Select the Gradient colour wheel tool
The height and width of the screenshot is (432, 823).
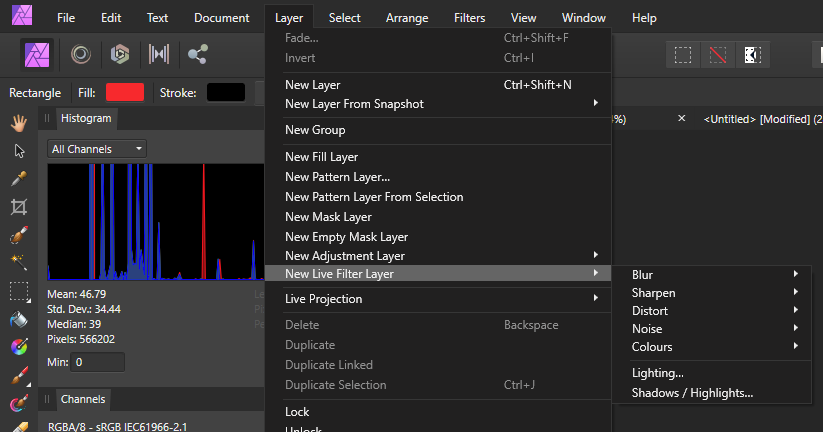click(19, 347)
